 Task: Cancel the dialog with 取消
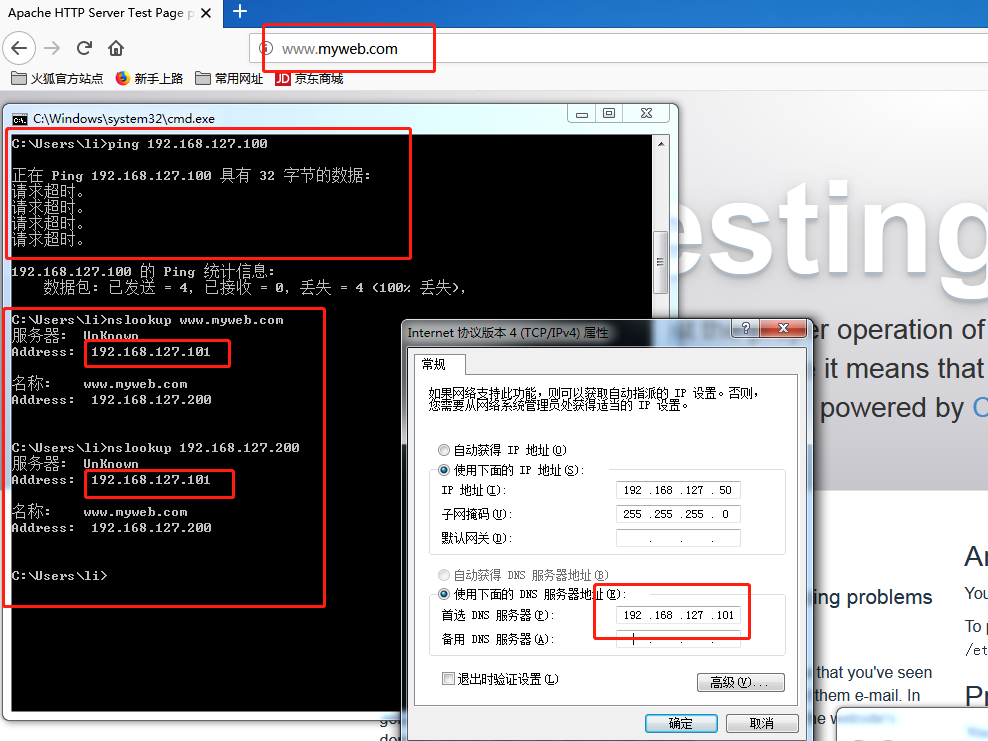[x=762, y=723]
